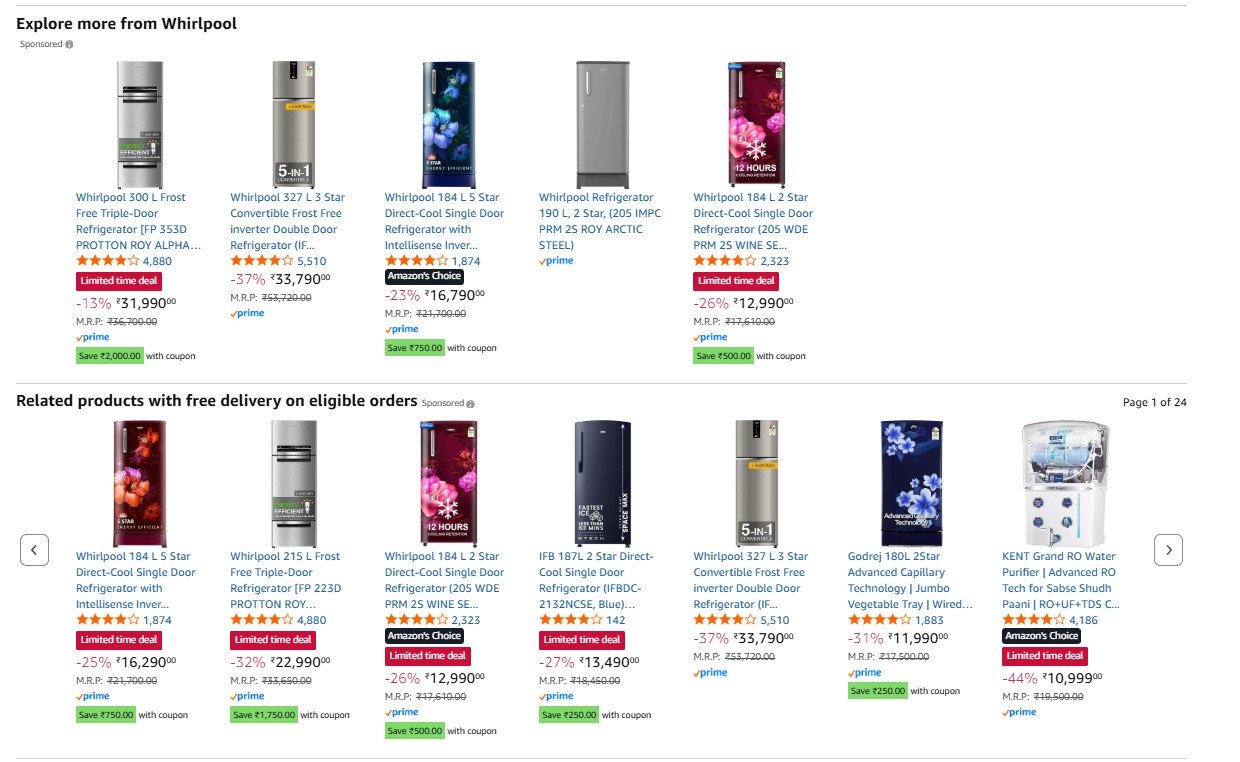Open Whirlpool Refrigerator 190 L Arctic Steel link

pyautogui.click(x=595, y=221)
